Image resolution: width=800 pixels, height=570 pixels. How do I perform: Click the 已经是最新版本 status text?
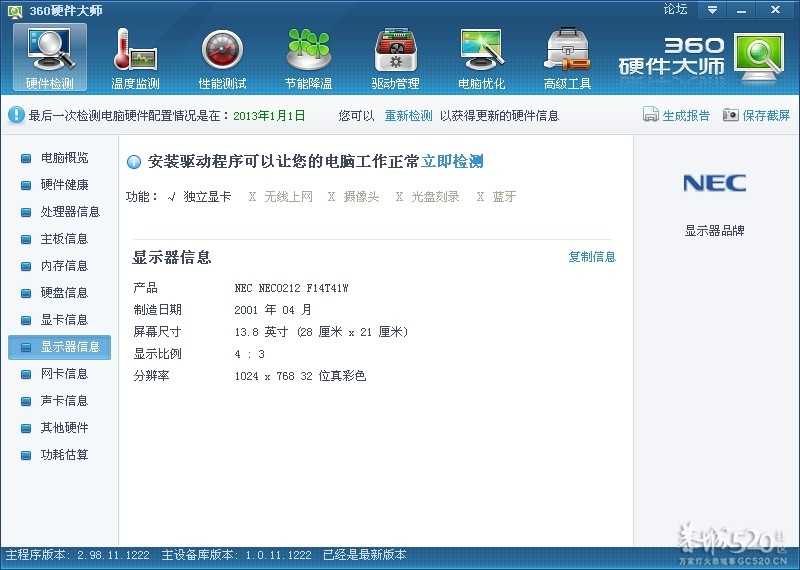[365, 555]
